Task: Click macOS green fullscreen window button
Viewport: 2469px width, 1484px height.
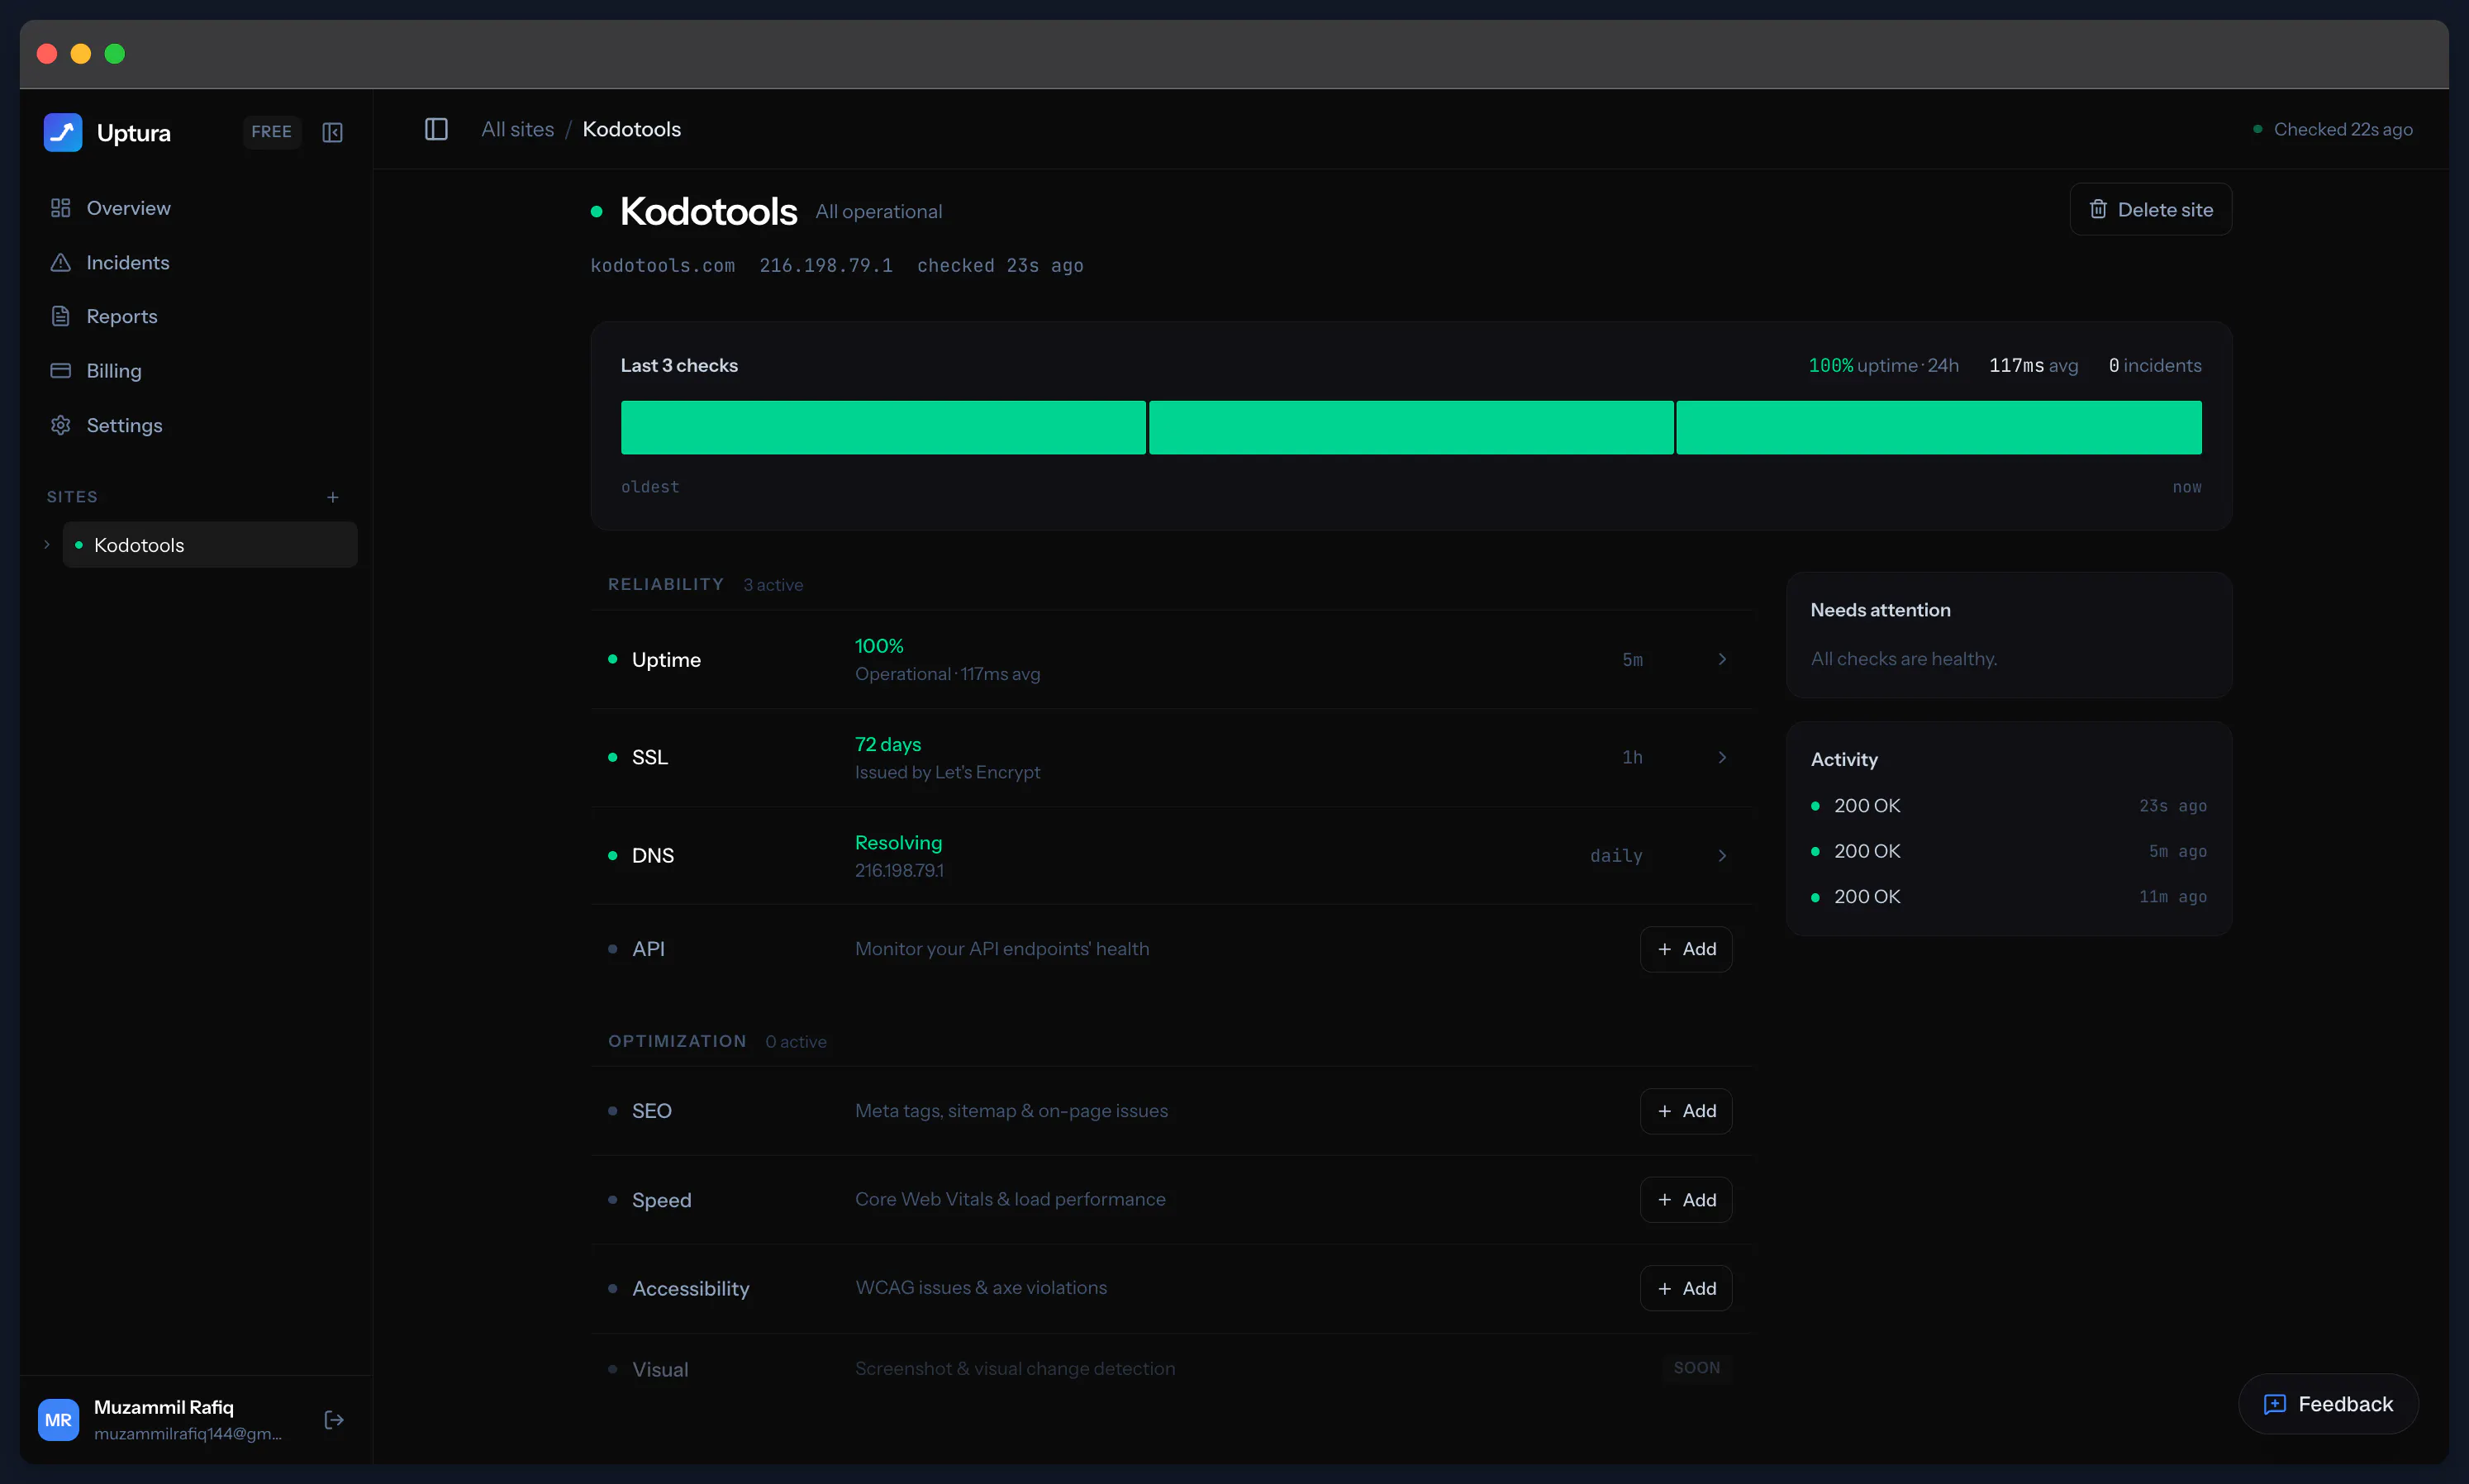Action: [115, 54]
